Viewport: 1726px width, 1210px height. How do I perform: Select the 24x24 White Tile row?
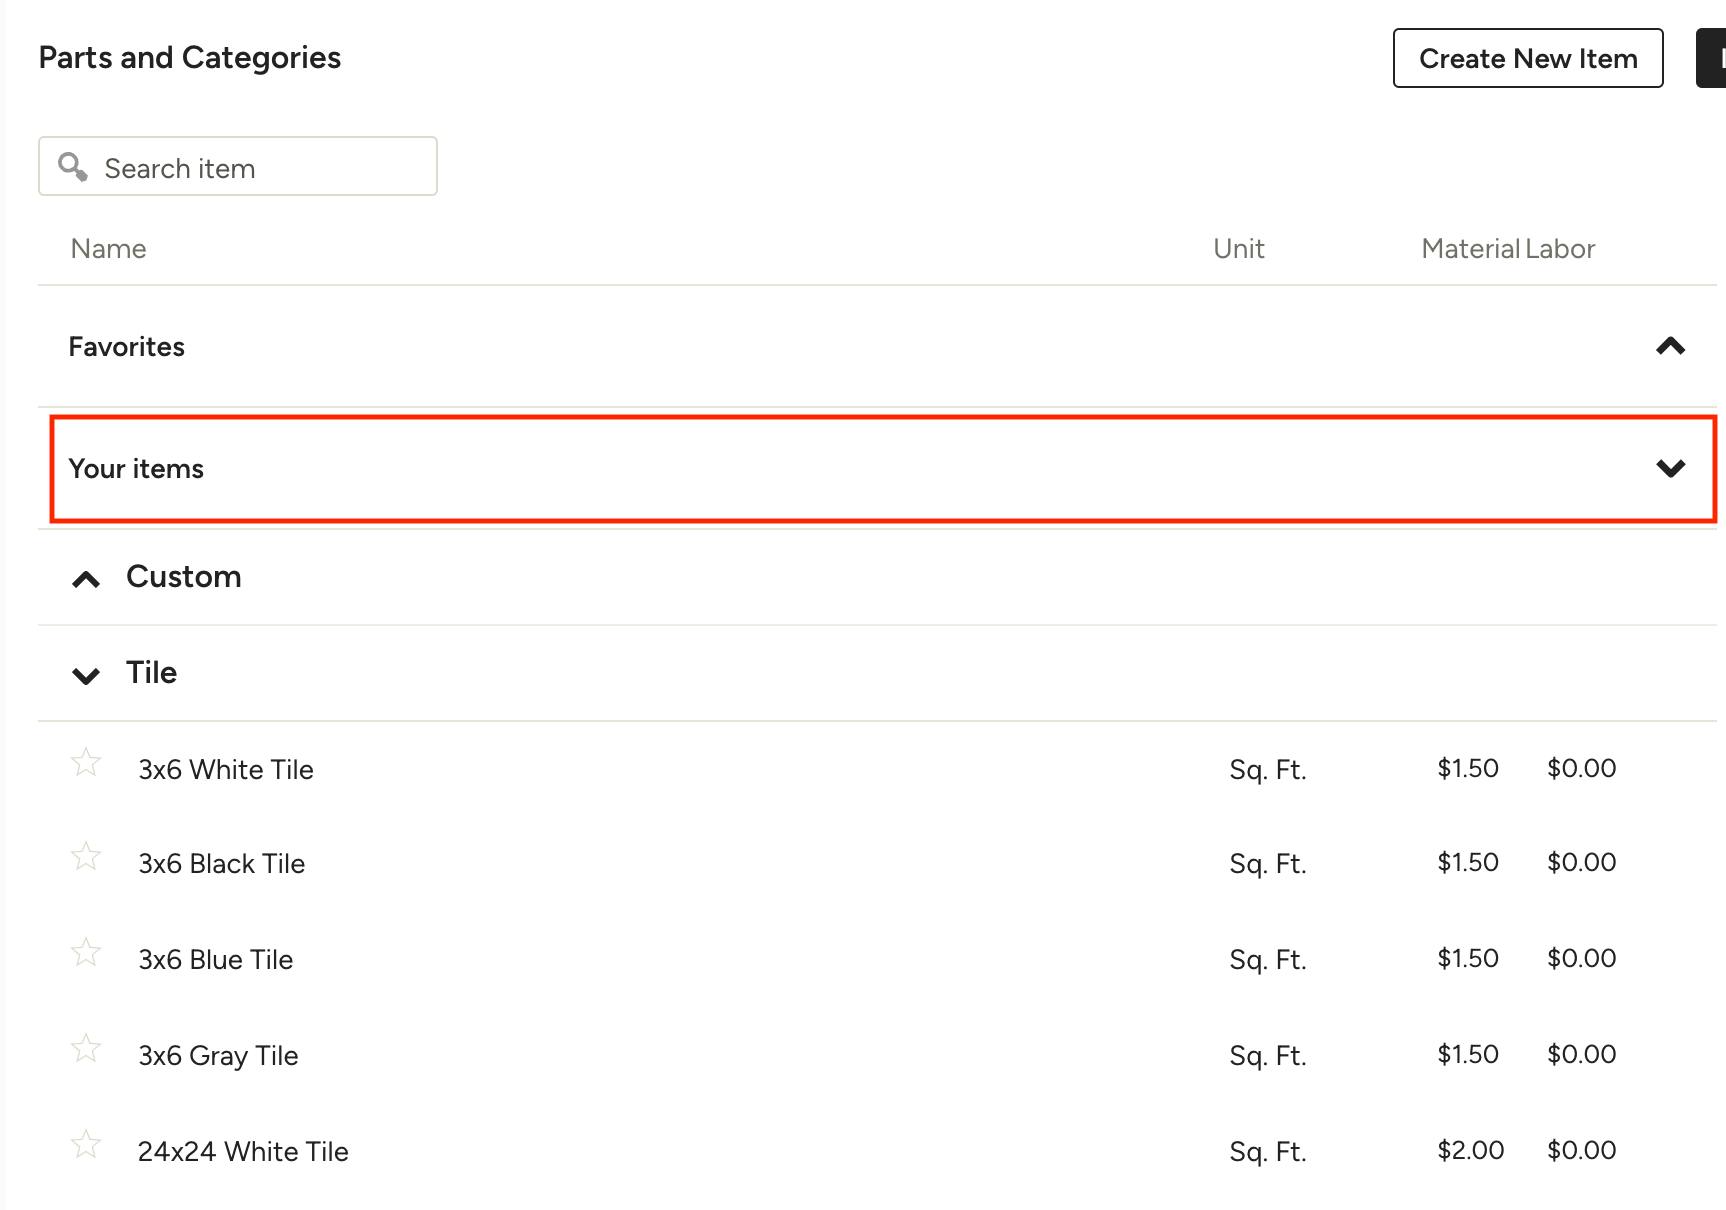tap(243, 1152)
